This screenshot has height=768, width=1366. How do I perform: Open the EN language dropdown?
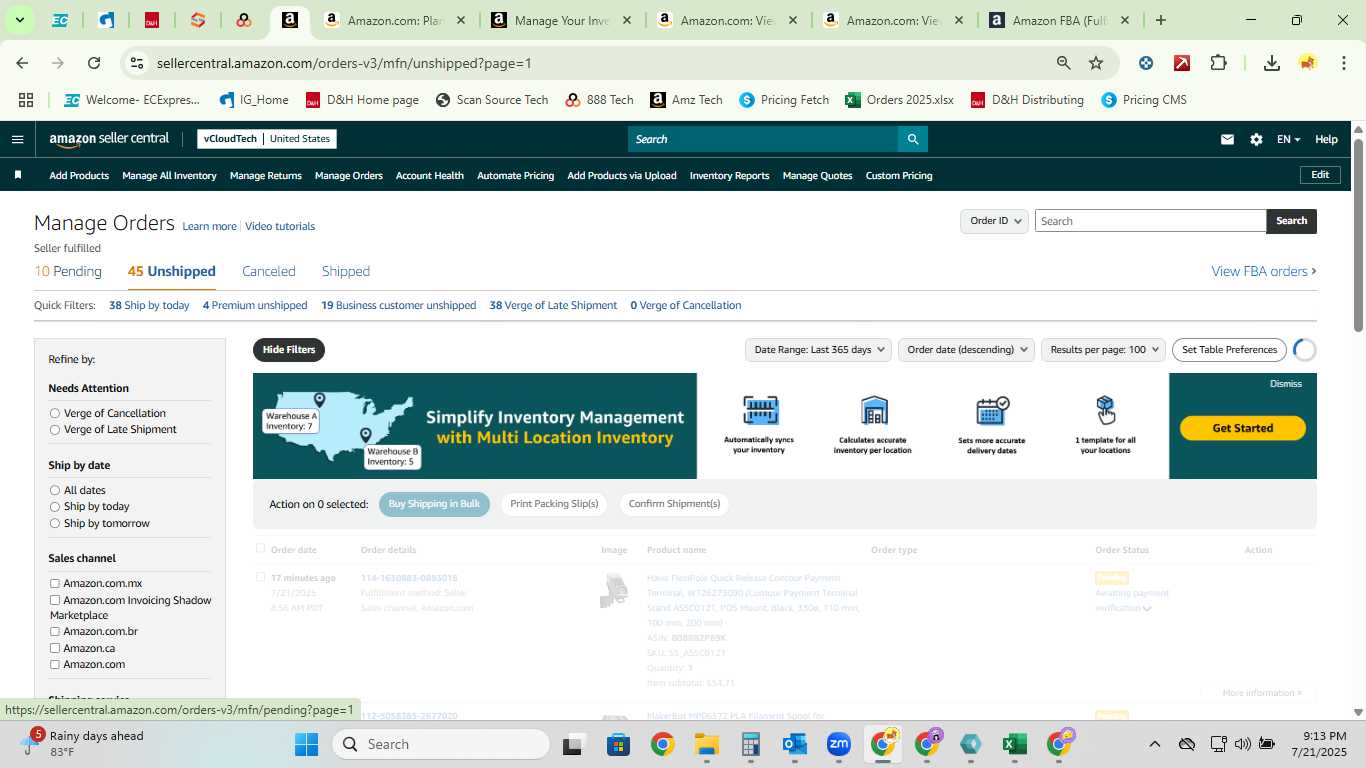pyautogui.click(x=1288, y=140)
